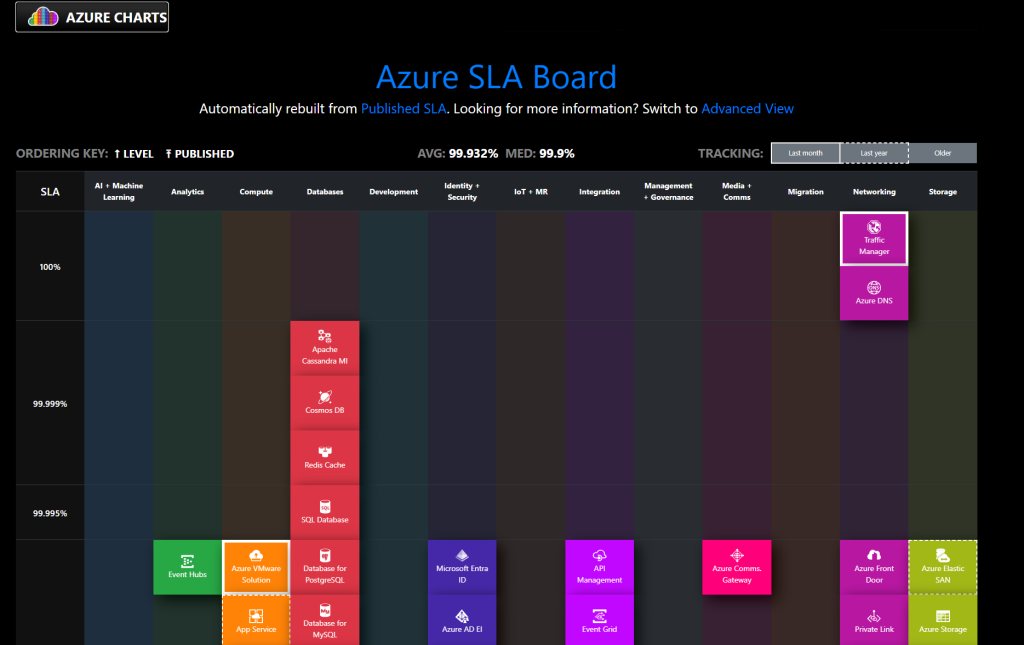Select the Apache Cassandra MI tile
This screenshot has width=1024, height=645.
pyautogui.click(x=325, y=348)
